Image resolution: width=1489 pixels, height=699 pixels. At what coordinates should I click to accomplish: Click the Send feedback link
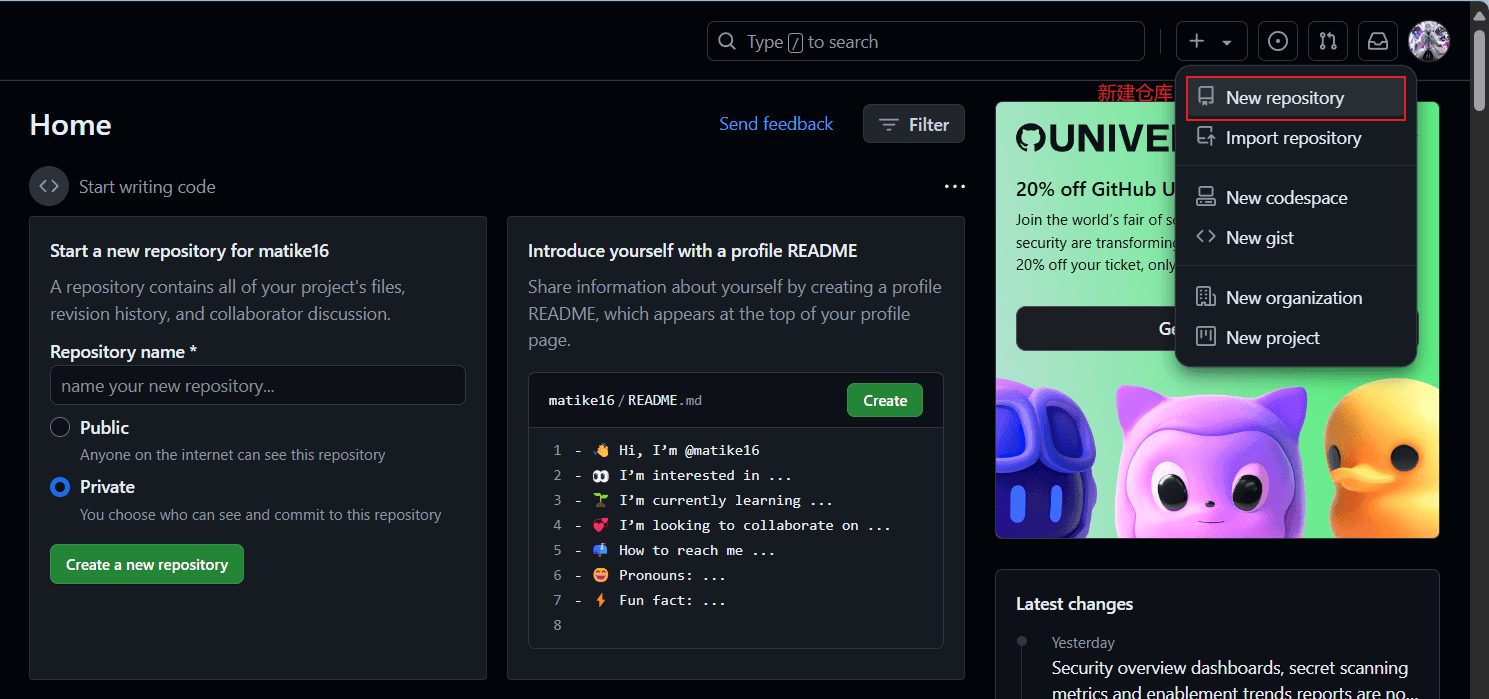point(776,124)
